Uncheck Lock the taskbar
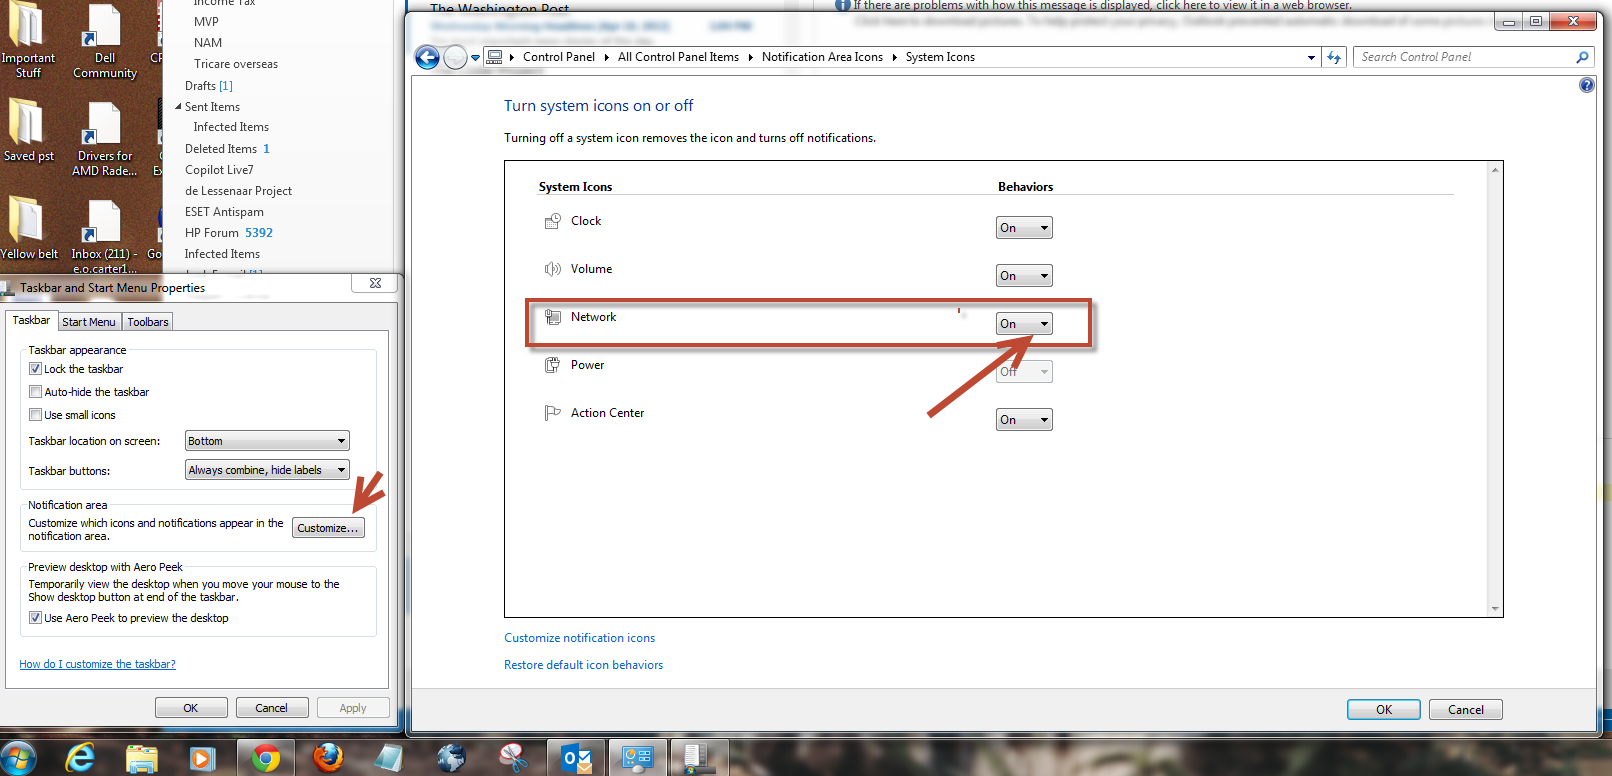The width and height of the screenshot is (1612, 776). tap(35, 369)
